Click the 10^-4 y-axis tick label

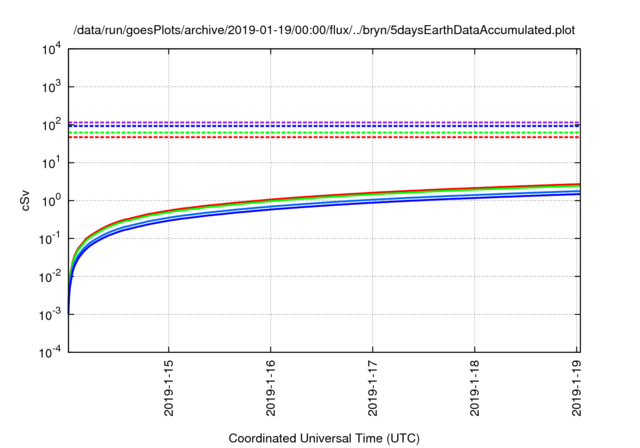pyautogui.click(x=50, y=353)
